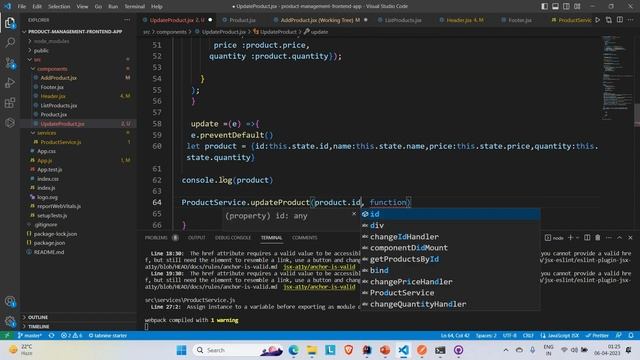Click the JavaScript JSX language mode
Screen dimensions: 640x360
(x=560, y=336)
